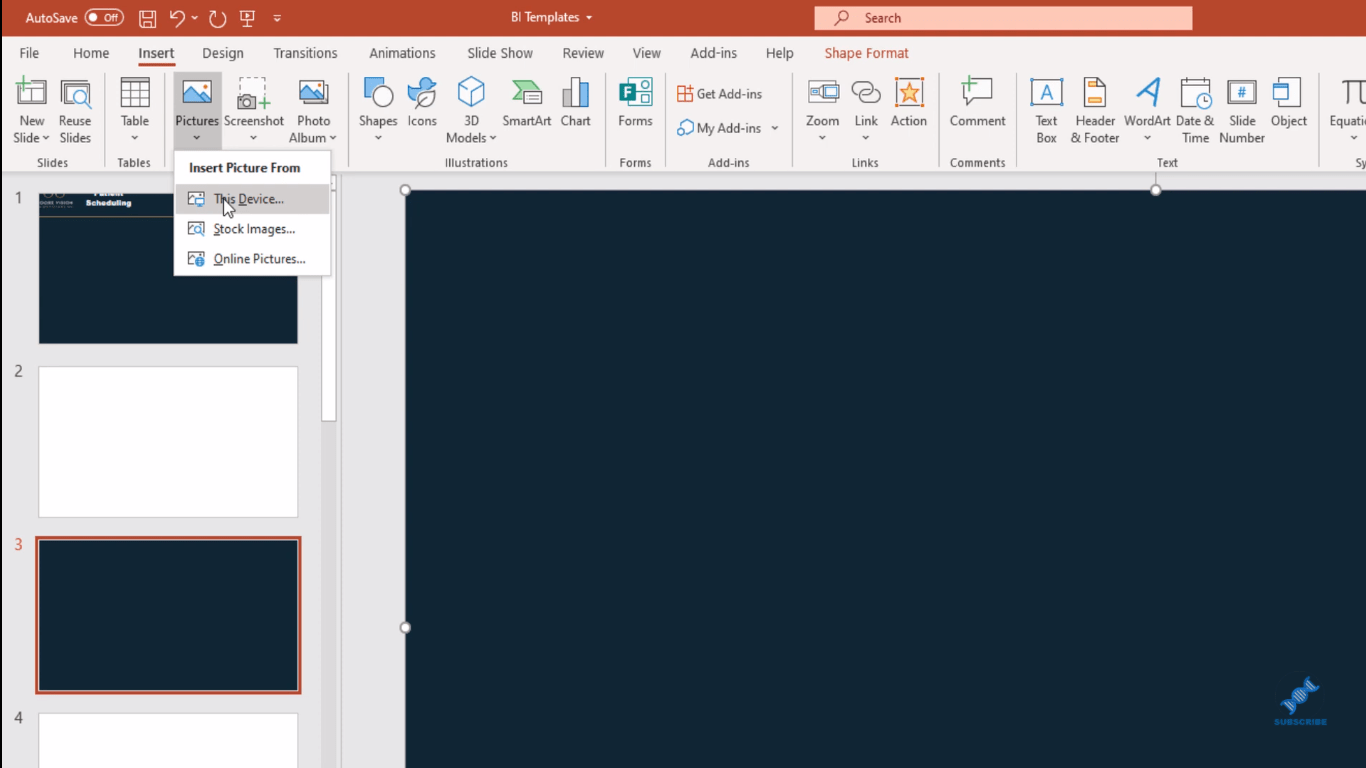The width and height of the screenshot is (1366, 768).
Task: Select slide 3 thumbnail
Action: pyautogui.click(x=168, y=615)
